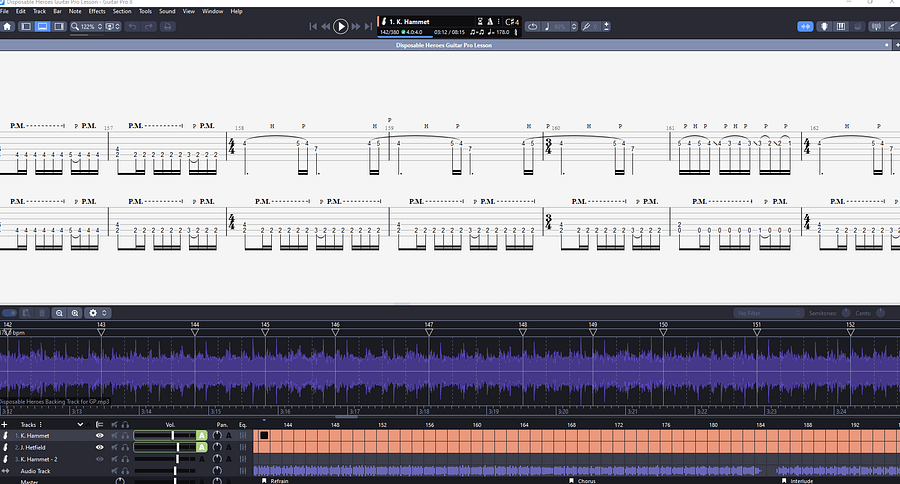Select the Disposable Heroes Guitar Pro Lesson tab
The image size is (900, 484).
pos(444,45)
